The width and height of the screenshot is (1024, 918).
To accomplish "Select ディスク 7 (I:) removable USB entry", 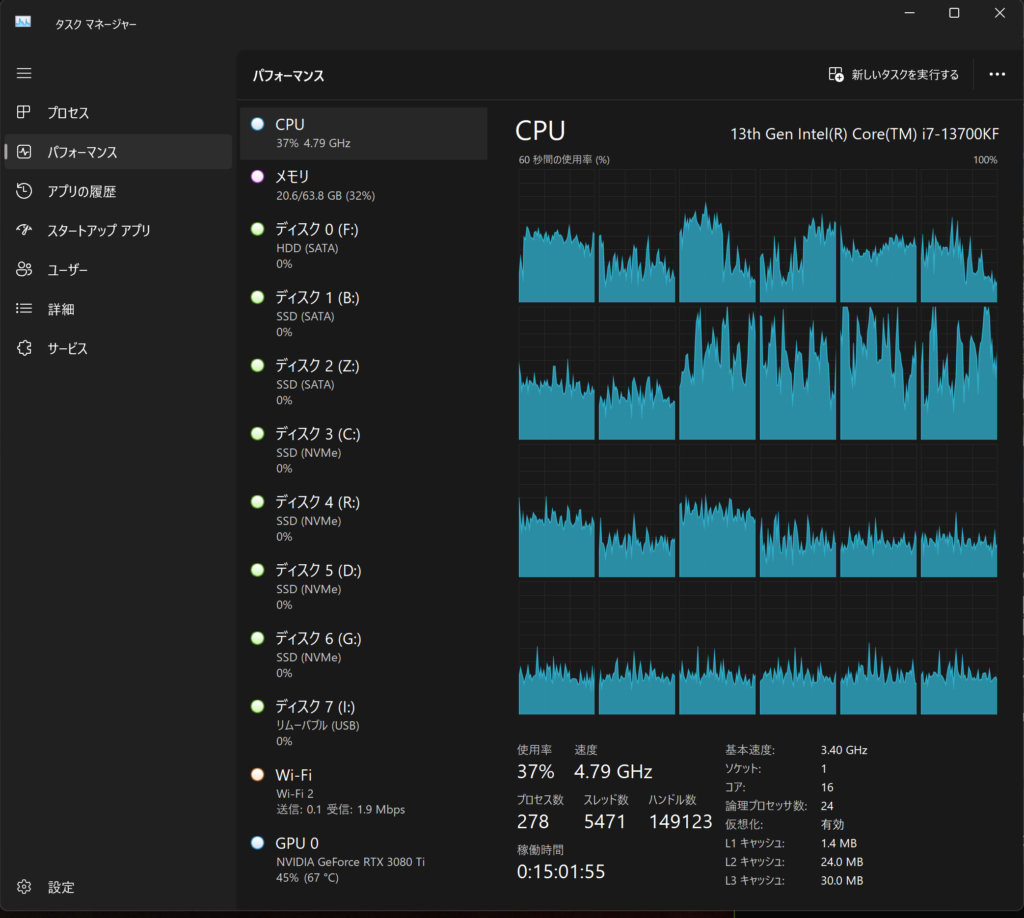I will [x=364, y=723].
